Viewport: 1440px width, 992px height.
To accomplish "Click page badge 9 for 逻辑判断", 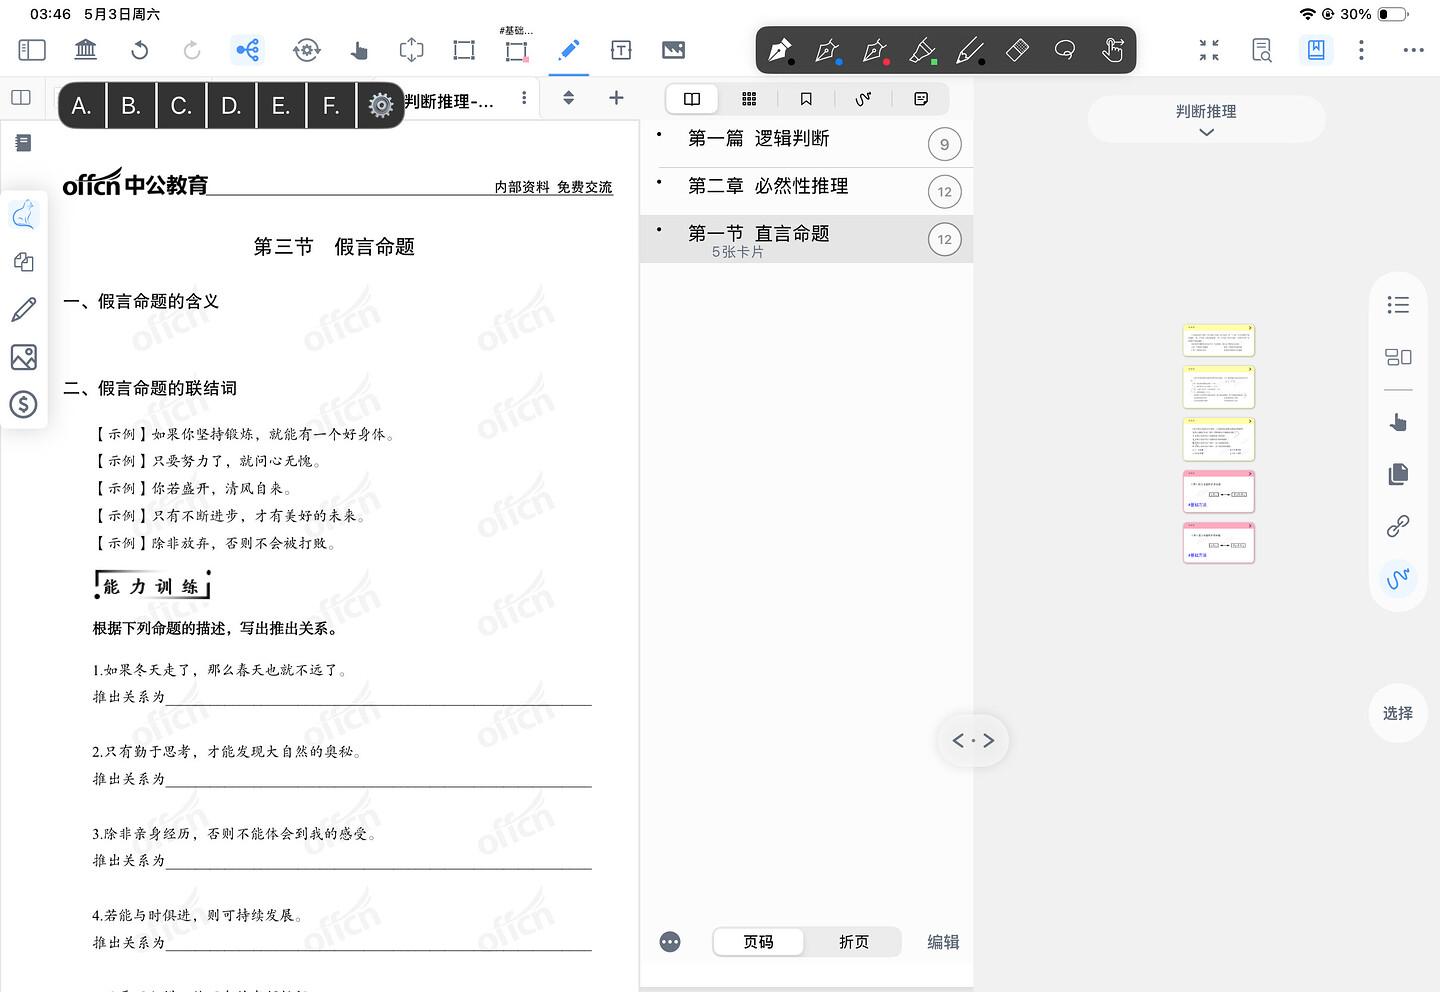I will (944, 145).
